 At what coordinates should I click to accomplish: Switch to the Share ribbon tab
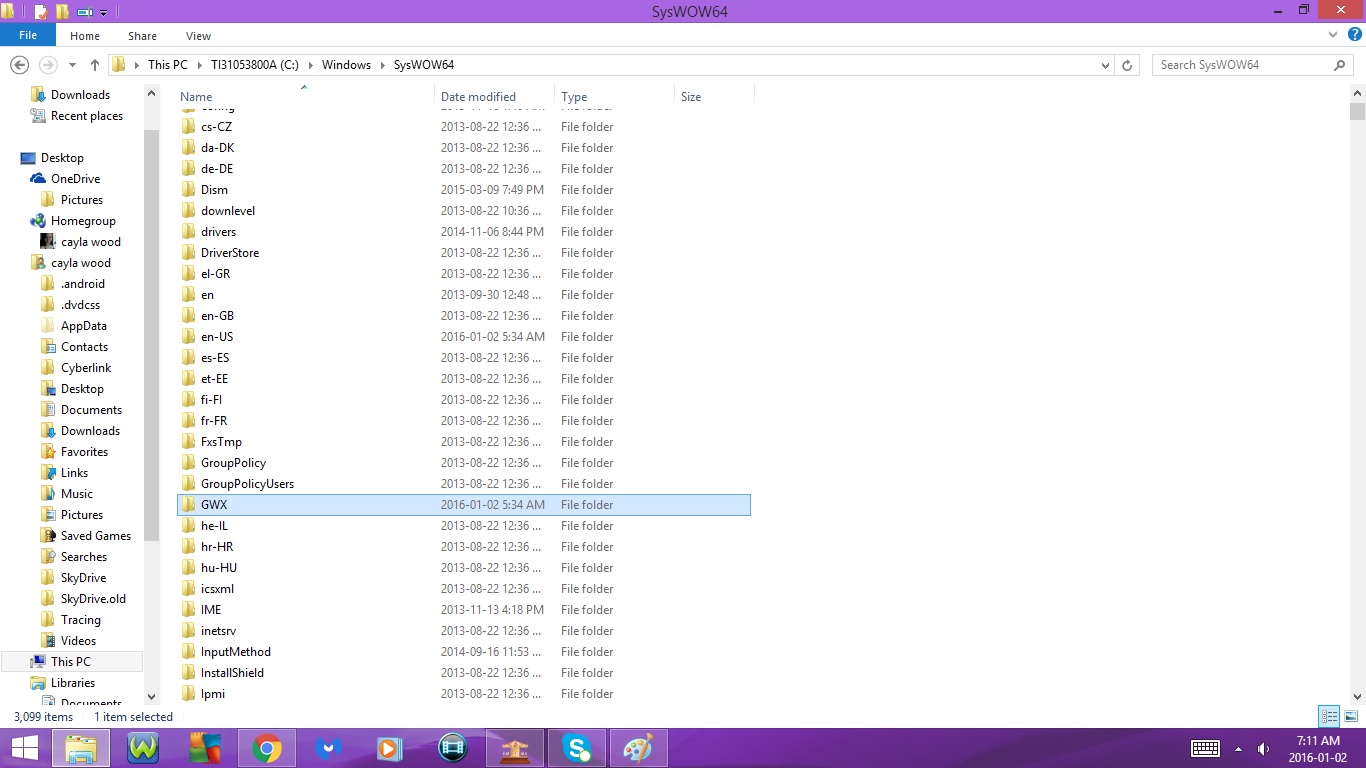click(142, 36)
